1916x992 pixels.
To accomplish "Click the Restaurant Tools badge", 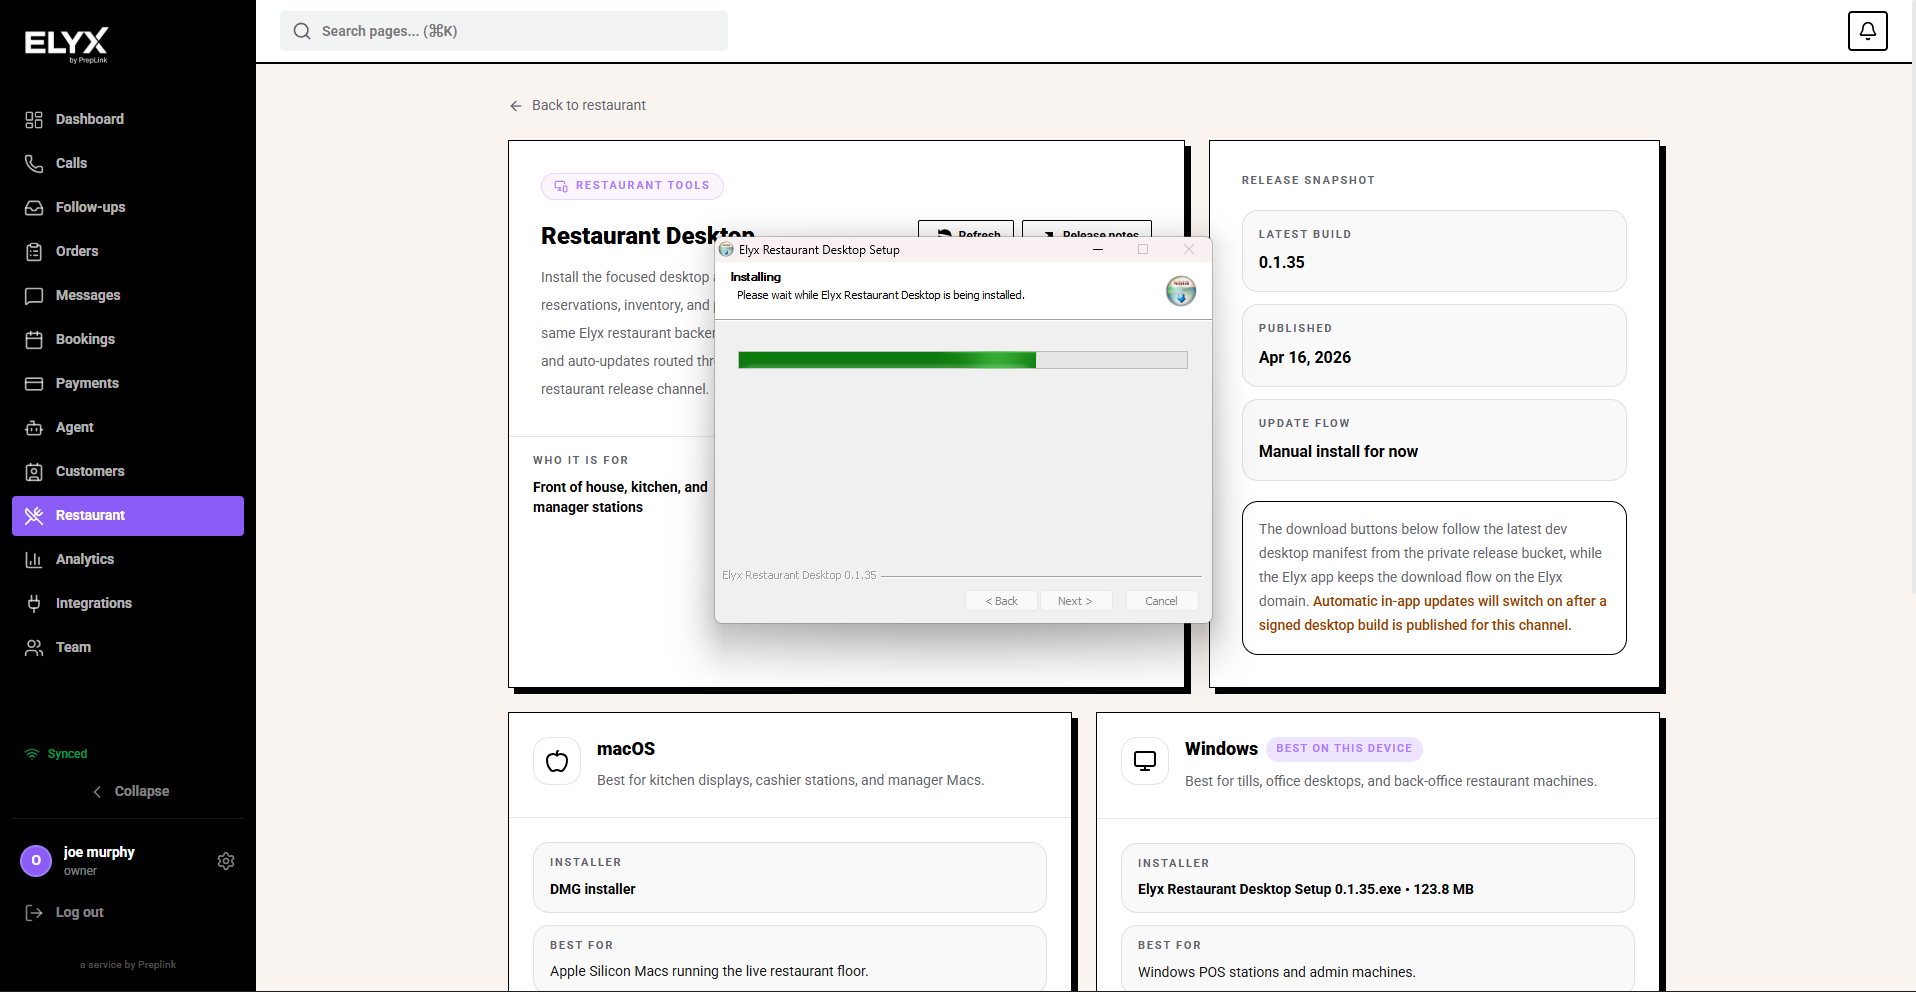I will coord(632,186).
